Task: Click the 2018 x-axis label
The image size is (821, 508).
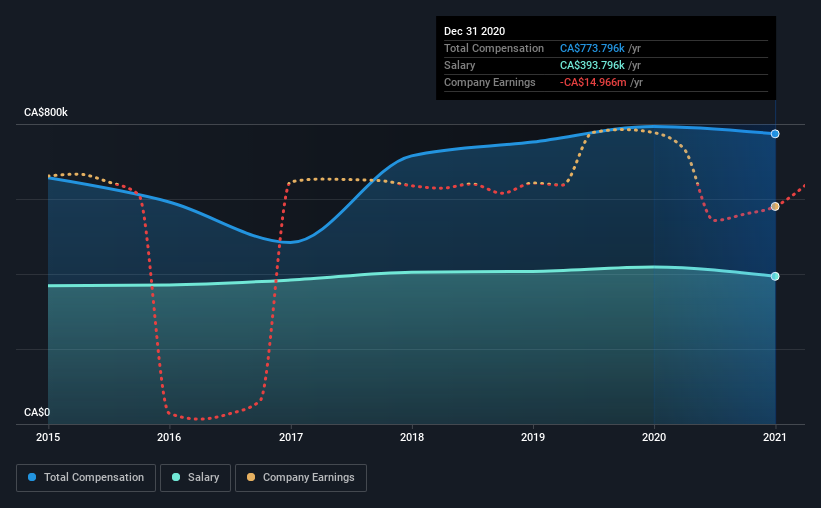Action: (412, 437)
